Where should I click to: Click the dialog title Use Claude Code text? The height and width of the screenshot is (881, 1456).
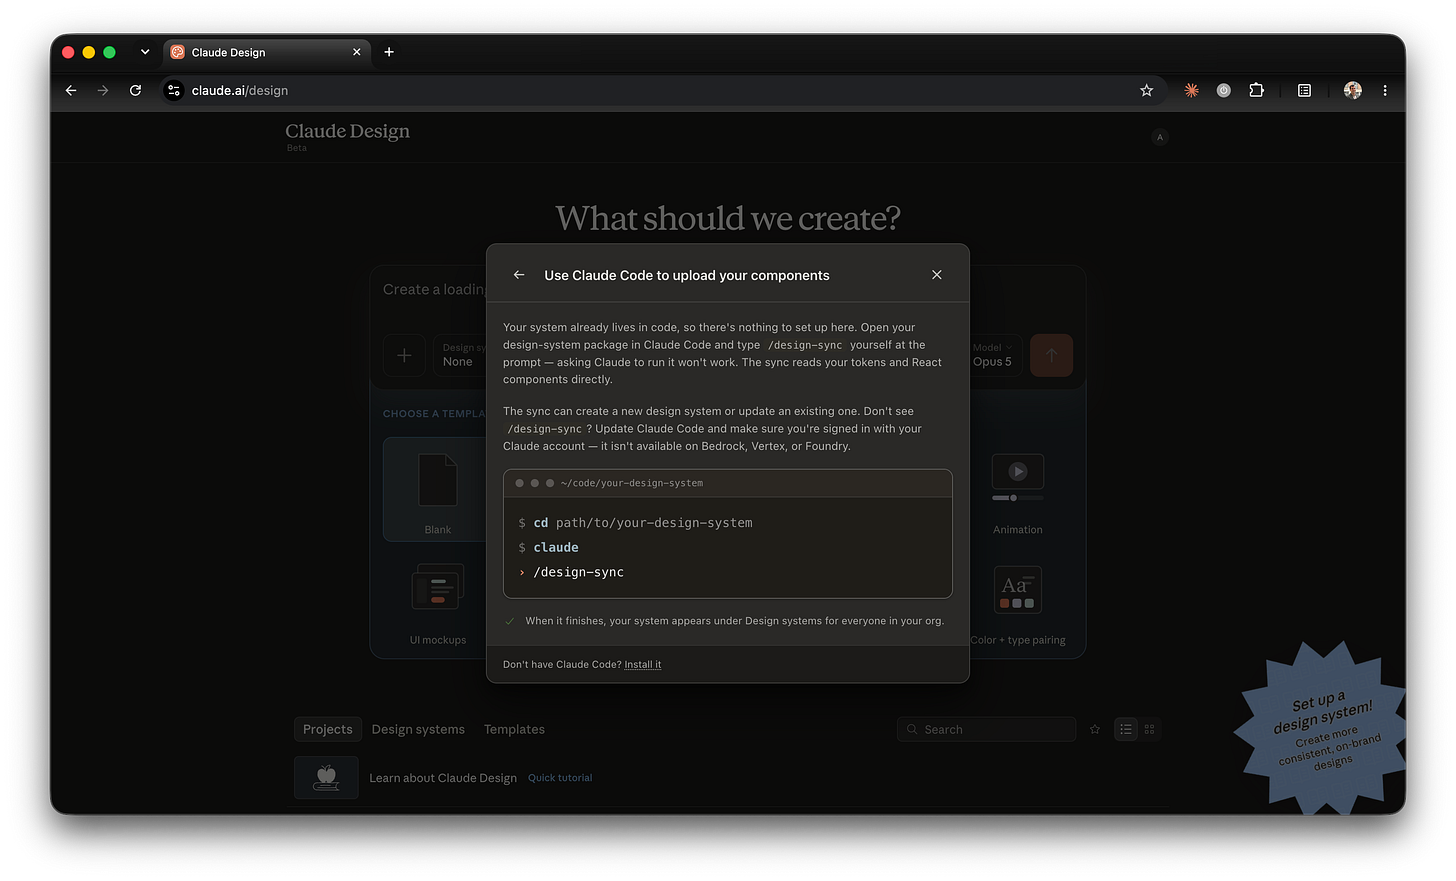tap(687, 275)
